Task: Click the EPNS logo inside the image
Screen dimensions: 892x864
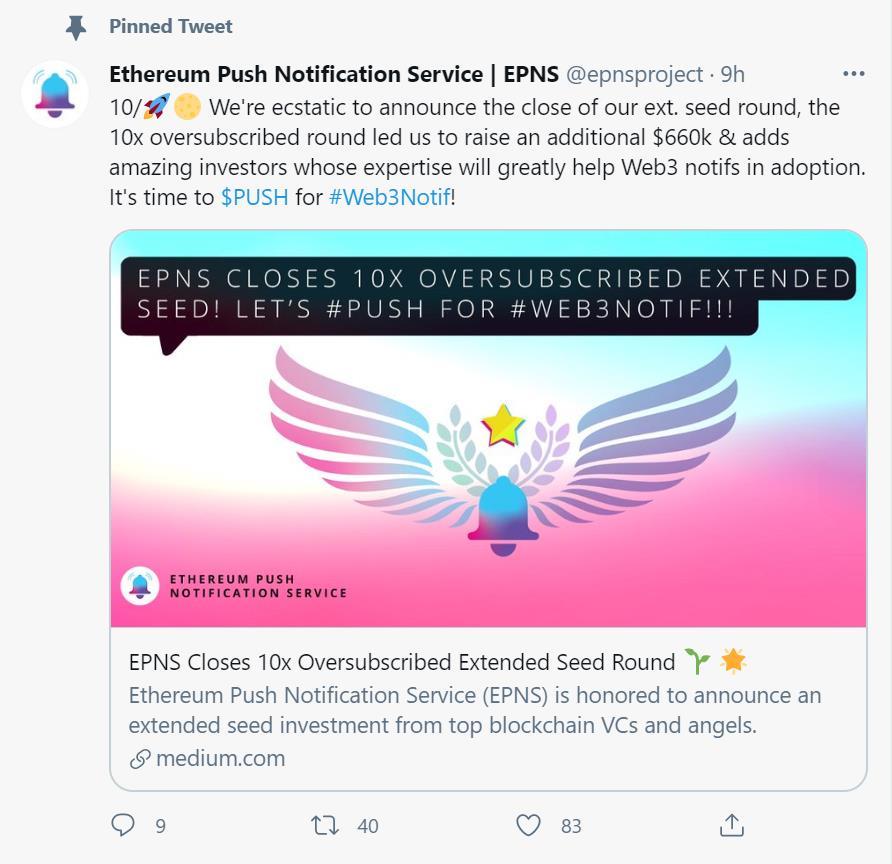Action: click(139, 585)
